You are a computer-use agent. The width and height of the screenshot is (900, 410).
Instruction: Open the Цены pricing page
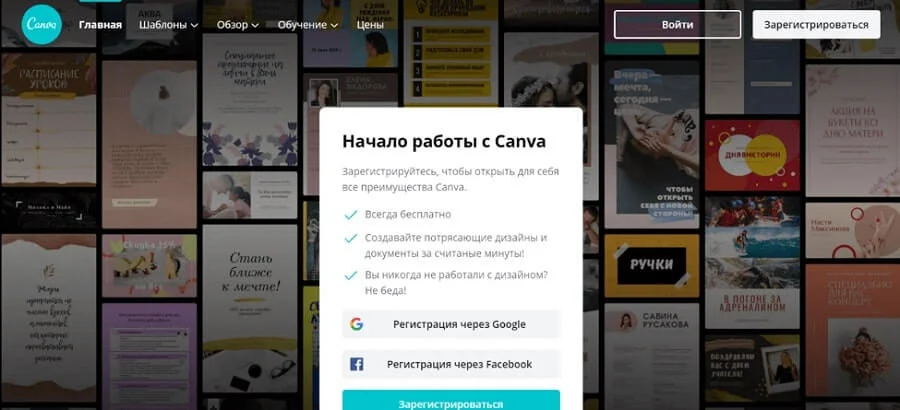pyautogui.click(x=370, y=25)
